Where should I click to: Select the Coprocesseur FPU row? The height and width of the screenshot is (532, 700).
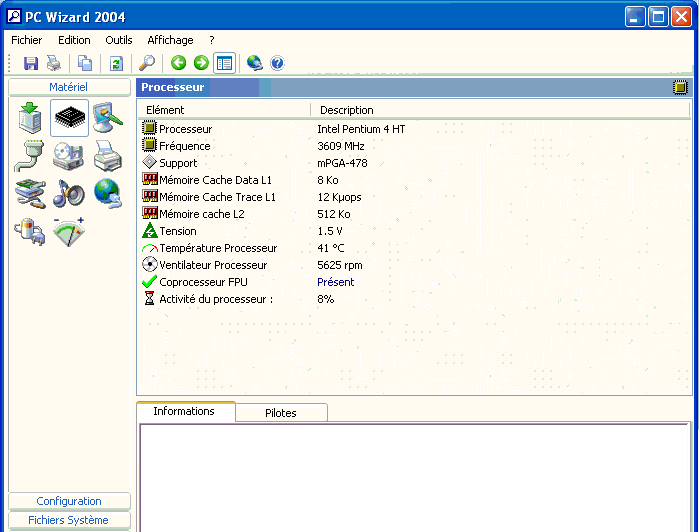(x=414, y=282)
